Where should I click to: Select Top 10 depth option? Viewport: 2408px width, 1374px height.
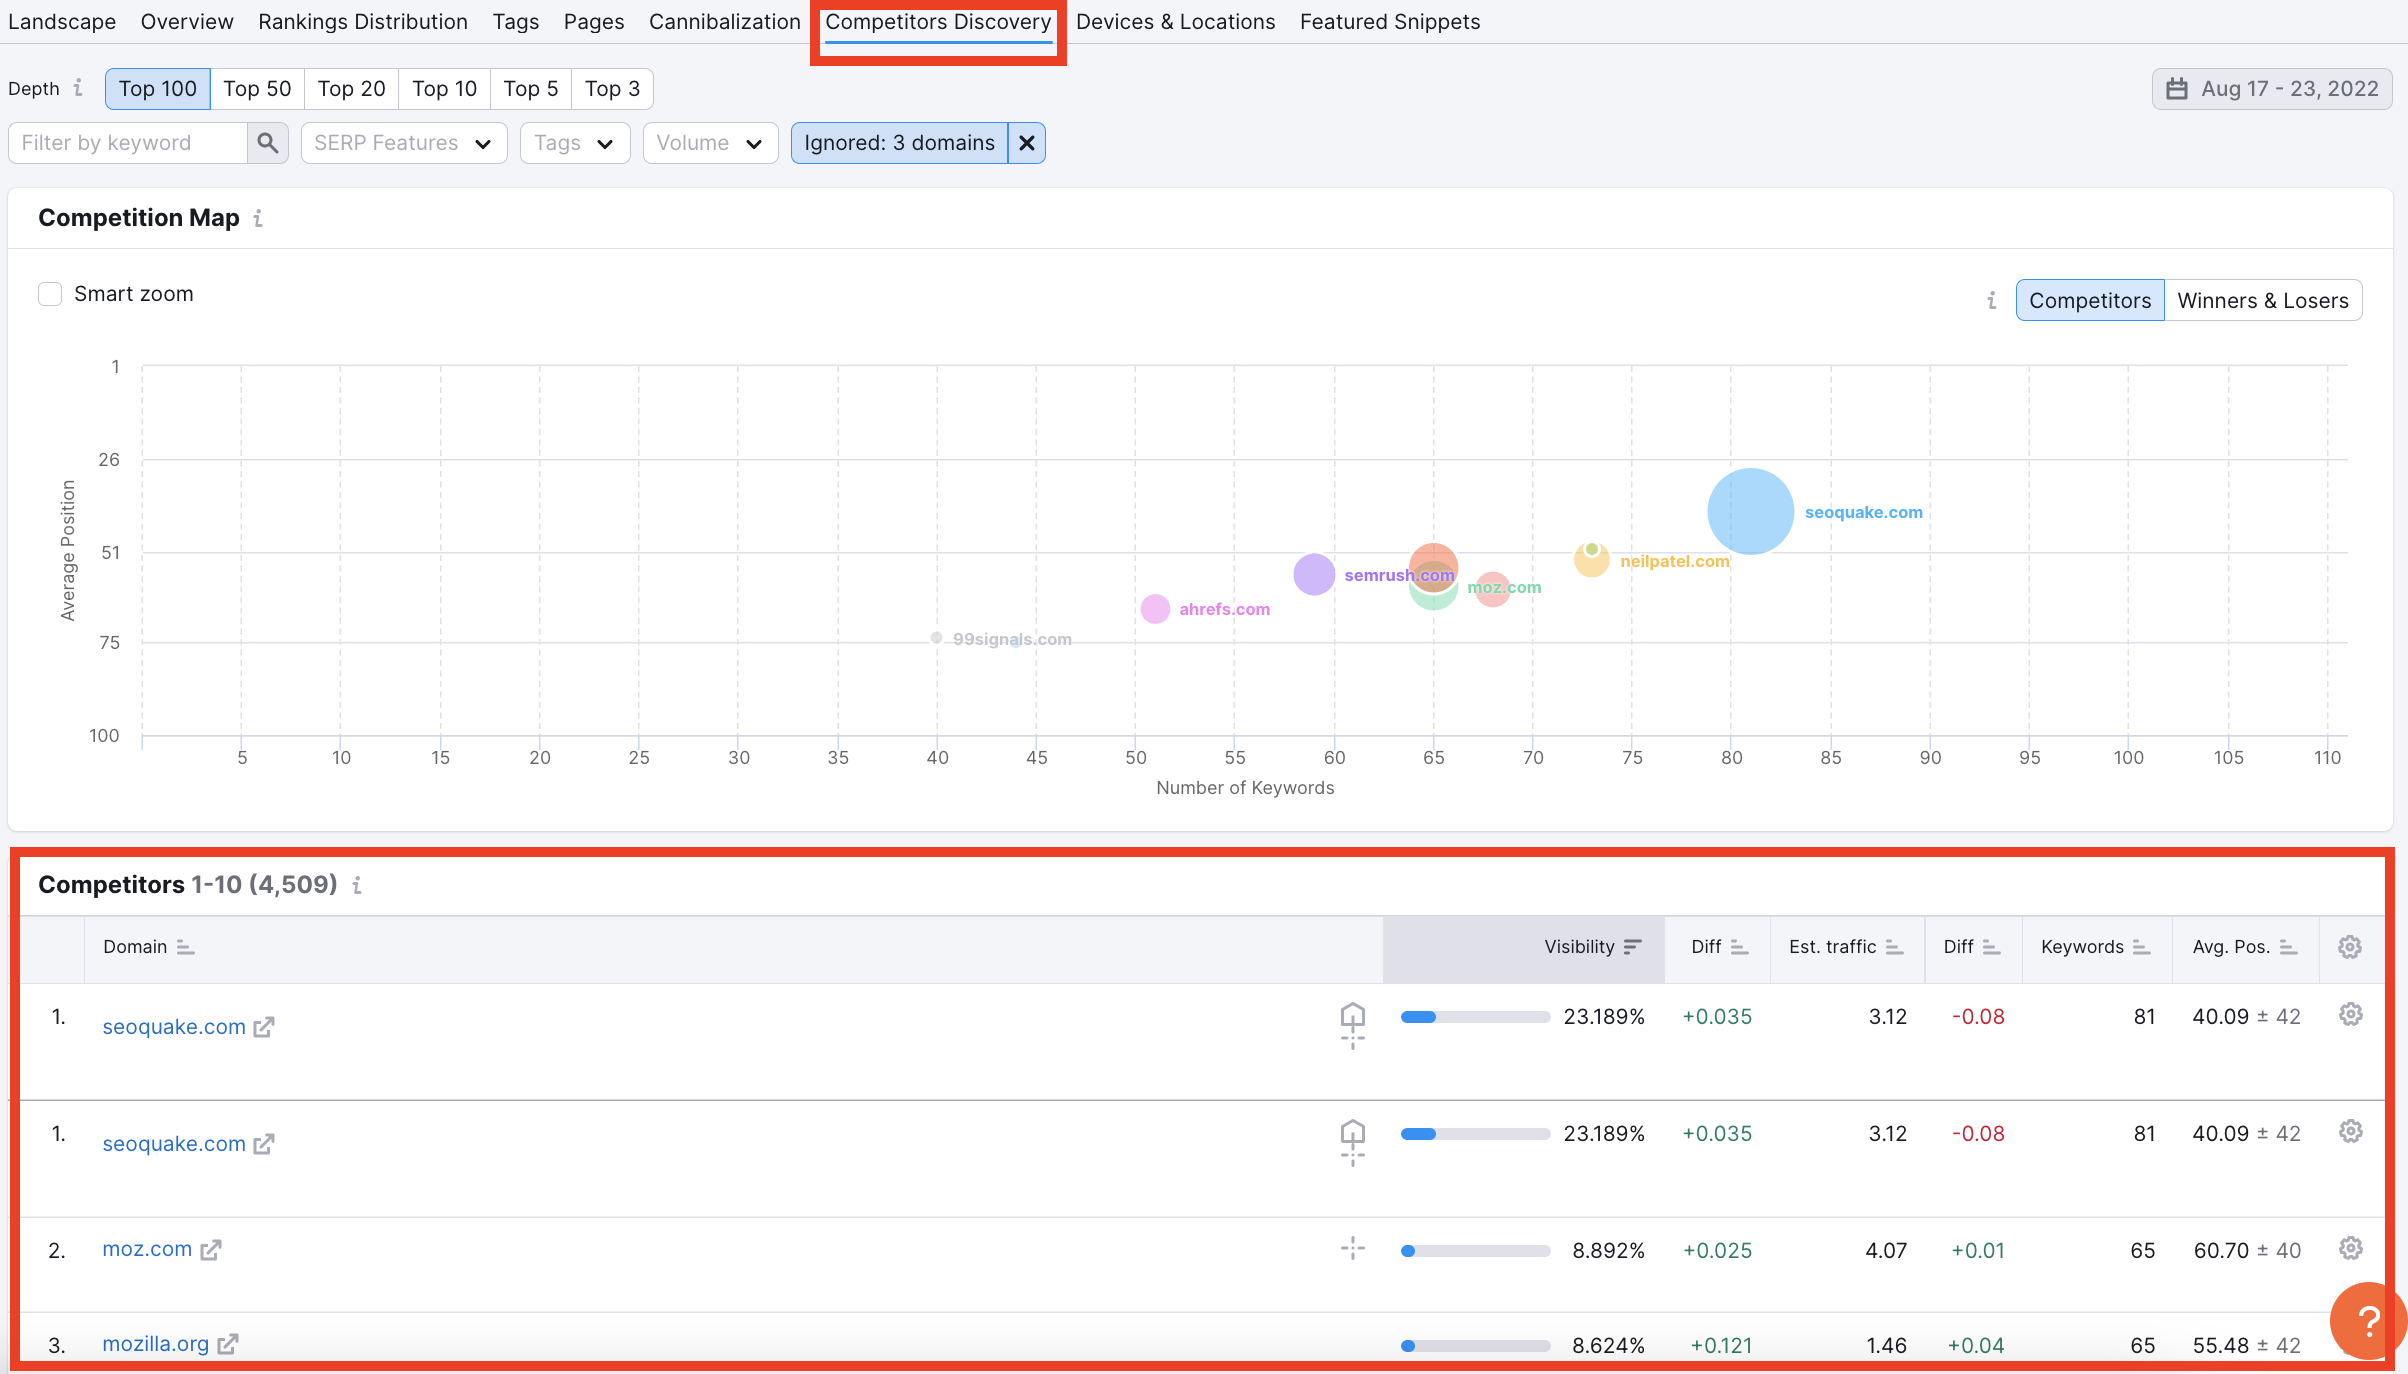click(x=444, y=89)
